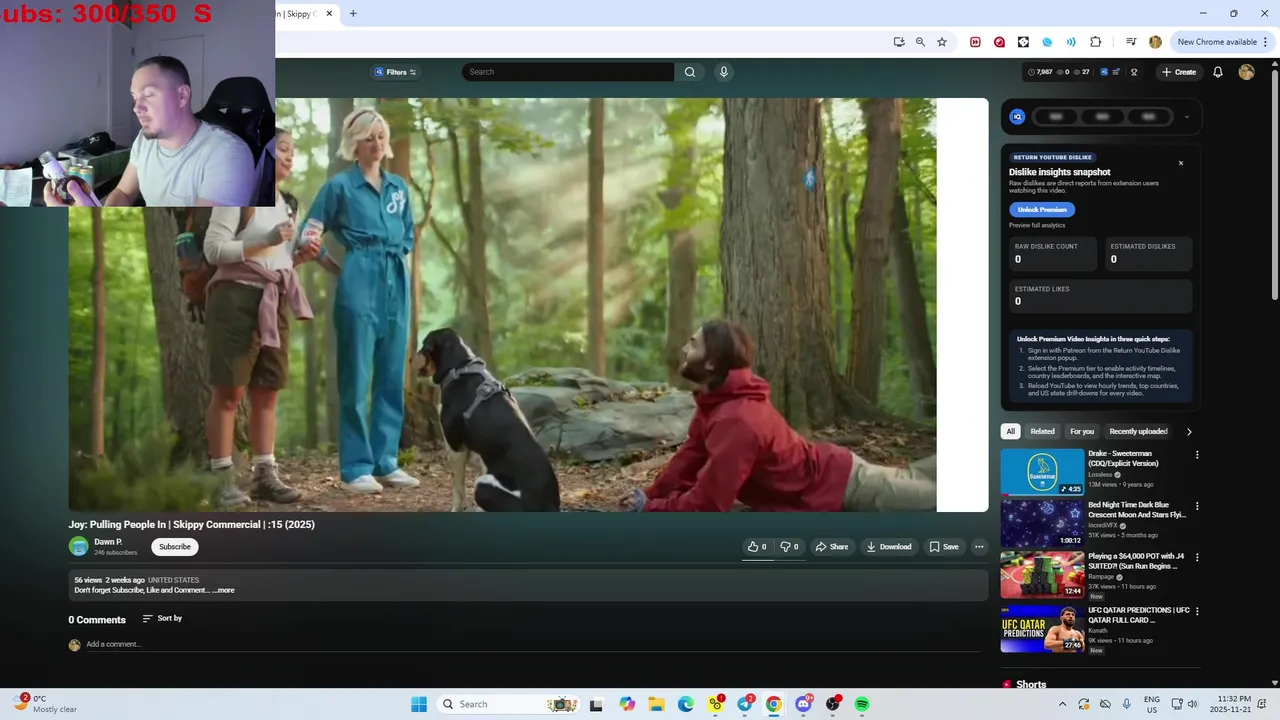Open Chrome media control icon
Viewport: 1280px width, 720px height.
click(1131, 42)
